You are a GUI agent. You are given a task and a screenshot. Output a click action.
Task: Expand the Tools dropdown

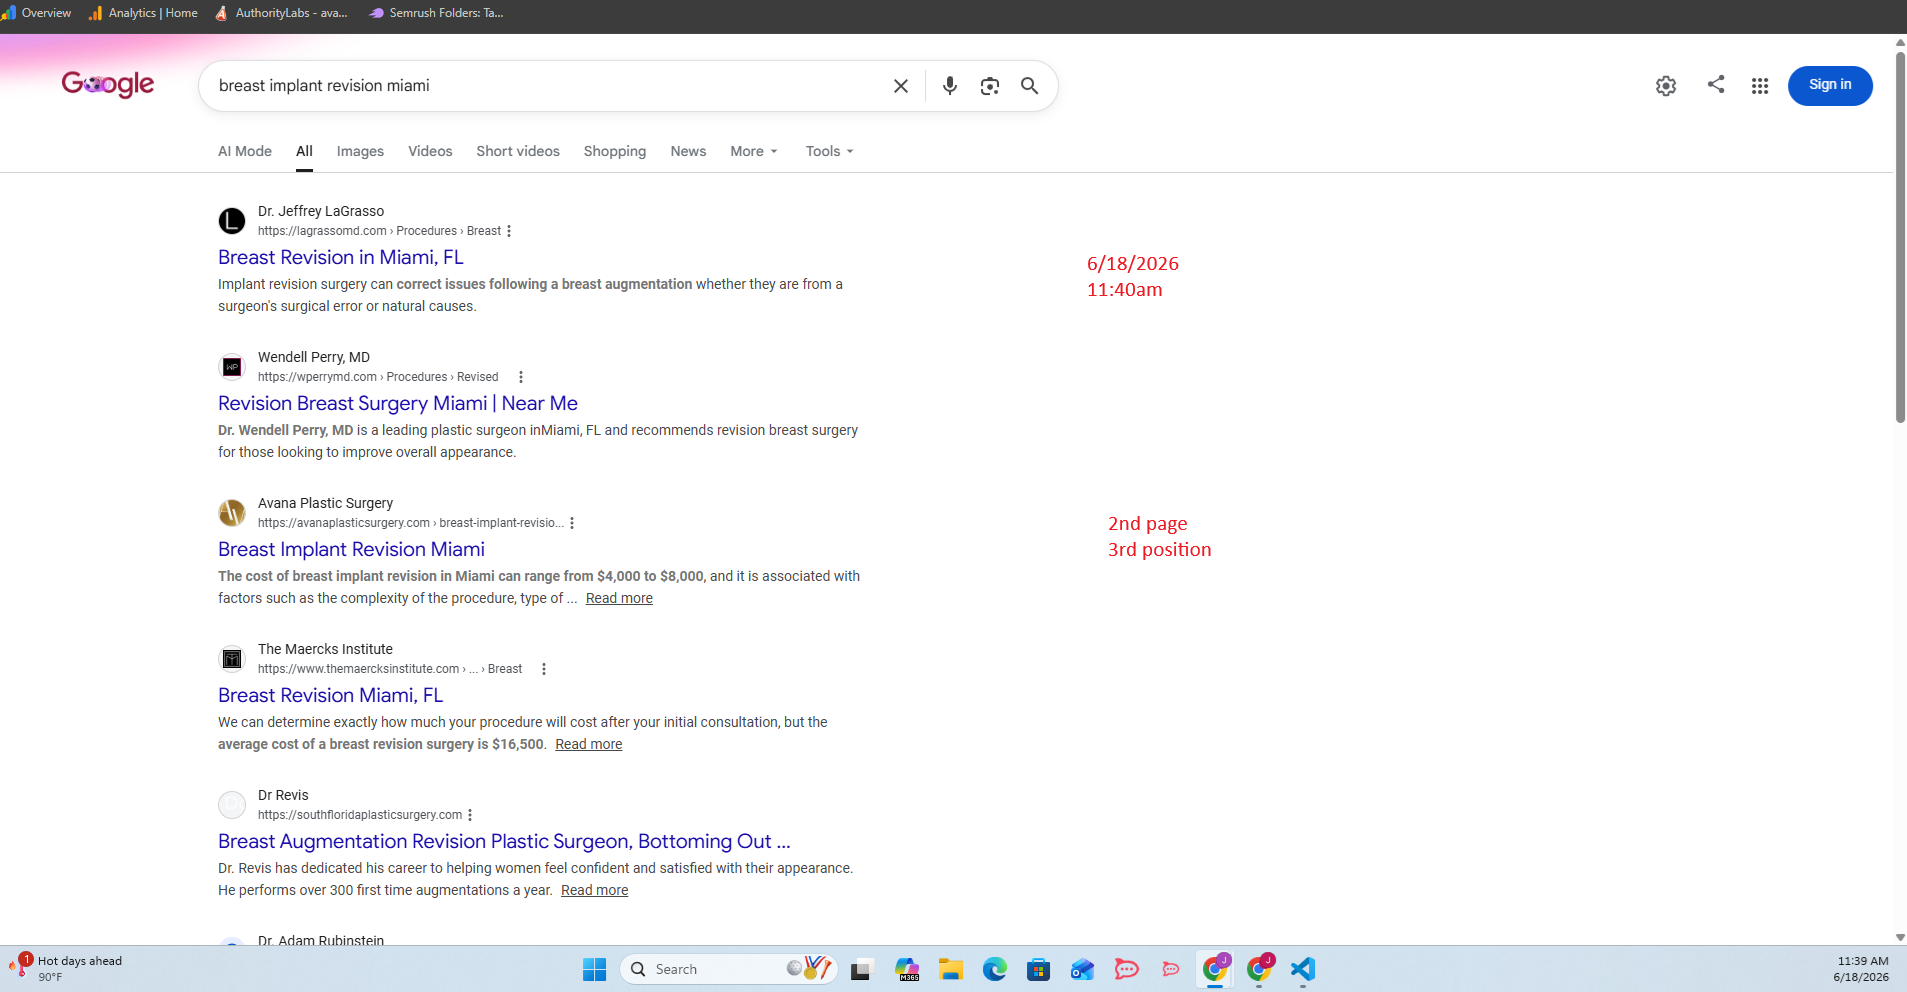tap(830, 151)
